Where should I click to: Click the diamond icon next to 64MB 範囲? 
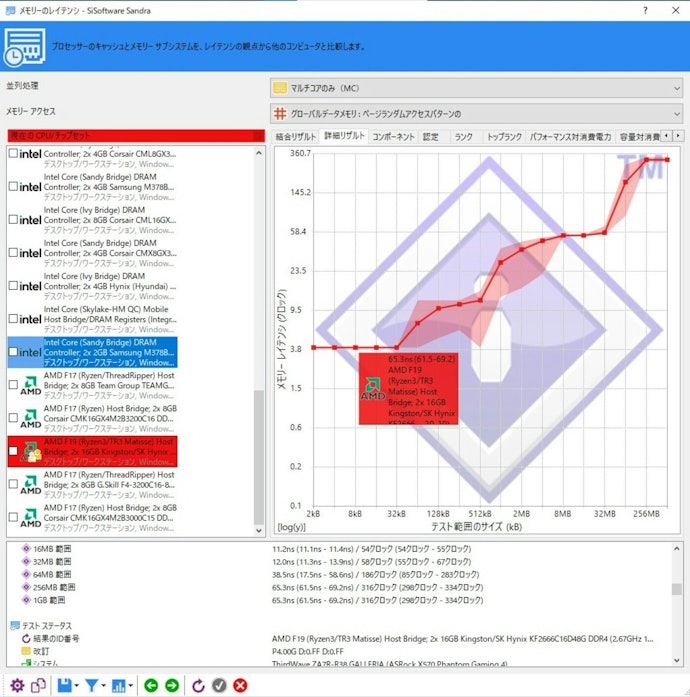coord(26,574)
